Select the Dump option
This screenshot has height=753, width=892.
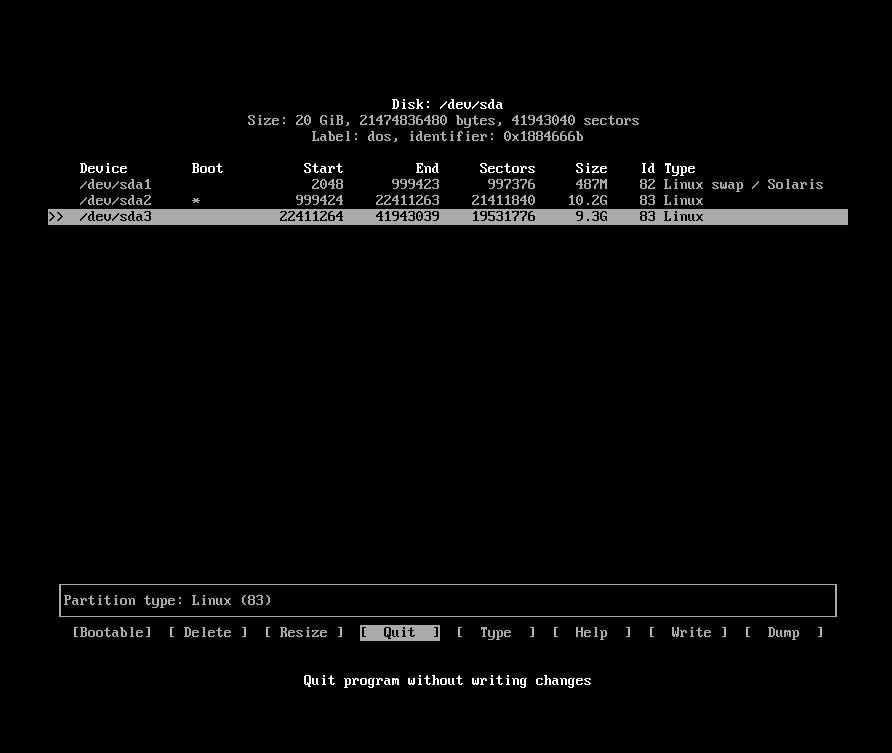click(x=783, y=632)
